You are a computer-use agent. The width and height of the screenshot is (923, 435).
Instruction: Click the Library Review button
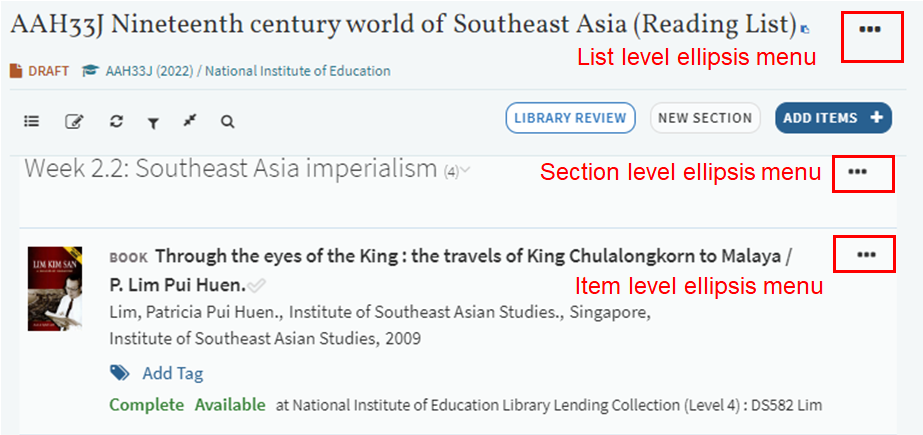click(x=570, y=118)
